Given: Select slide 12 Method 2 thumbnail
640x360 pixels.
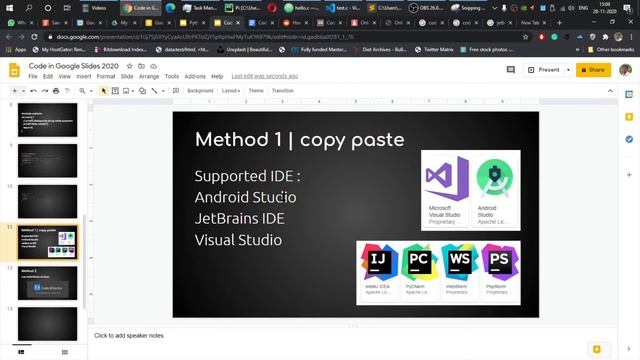Looking at the screenshot, I should click(x=47, y=283).
